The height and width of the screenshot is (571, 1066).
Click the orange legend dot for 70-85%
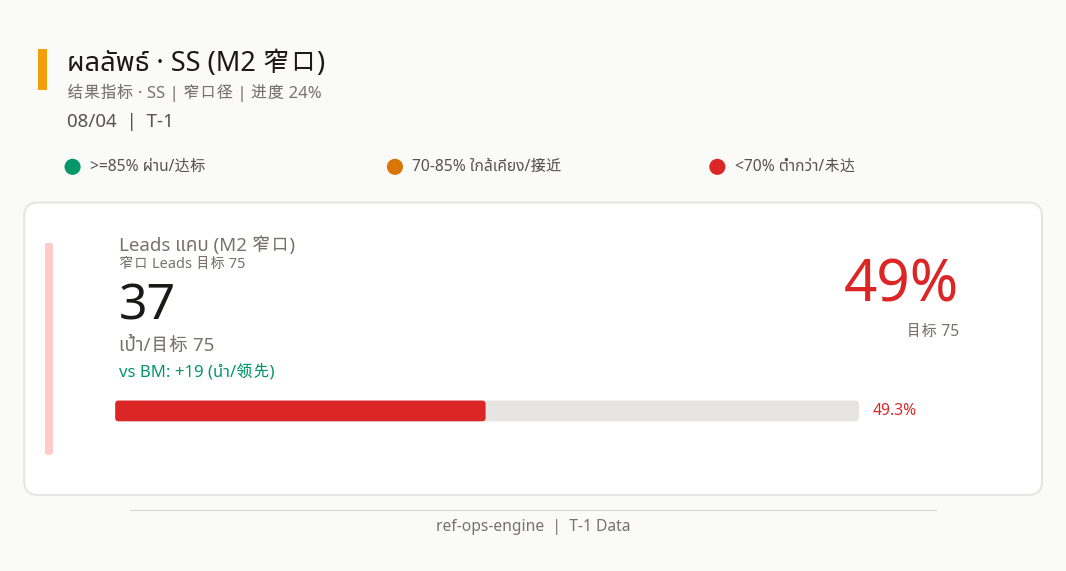[x=395, y=166]
